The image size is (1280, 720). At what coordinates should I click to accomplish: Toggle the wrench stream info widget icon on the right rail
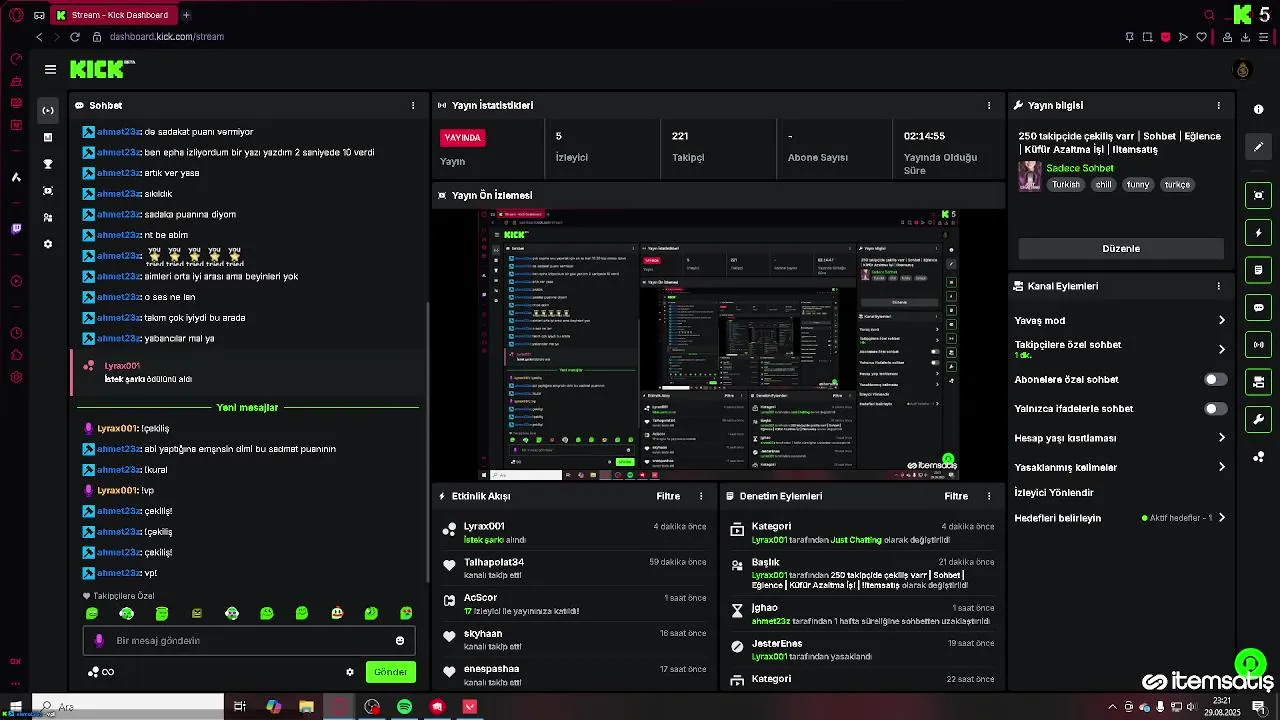1258,419
